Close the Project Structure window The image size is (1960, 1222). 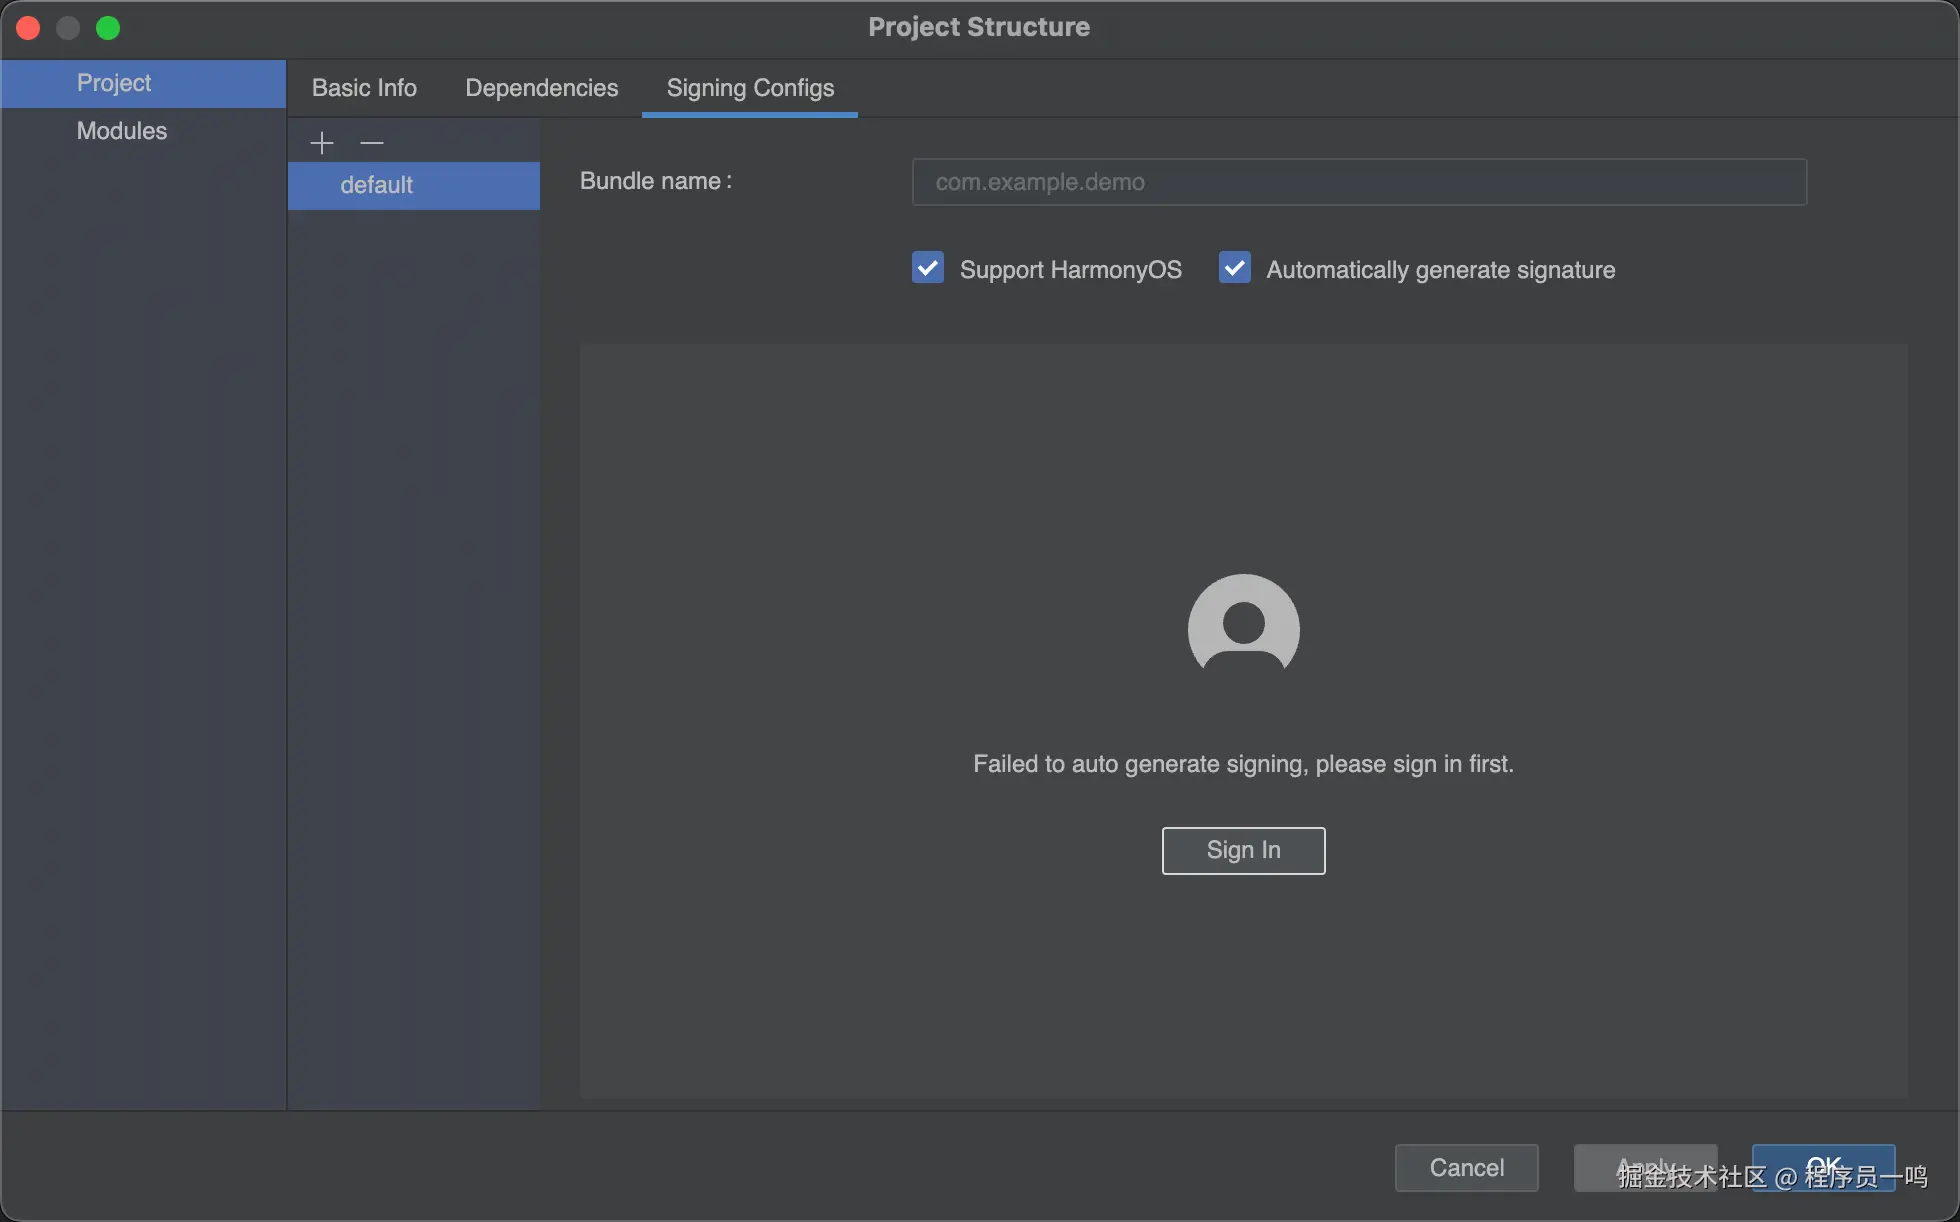pos(28,28)
